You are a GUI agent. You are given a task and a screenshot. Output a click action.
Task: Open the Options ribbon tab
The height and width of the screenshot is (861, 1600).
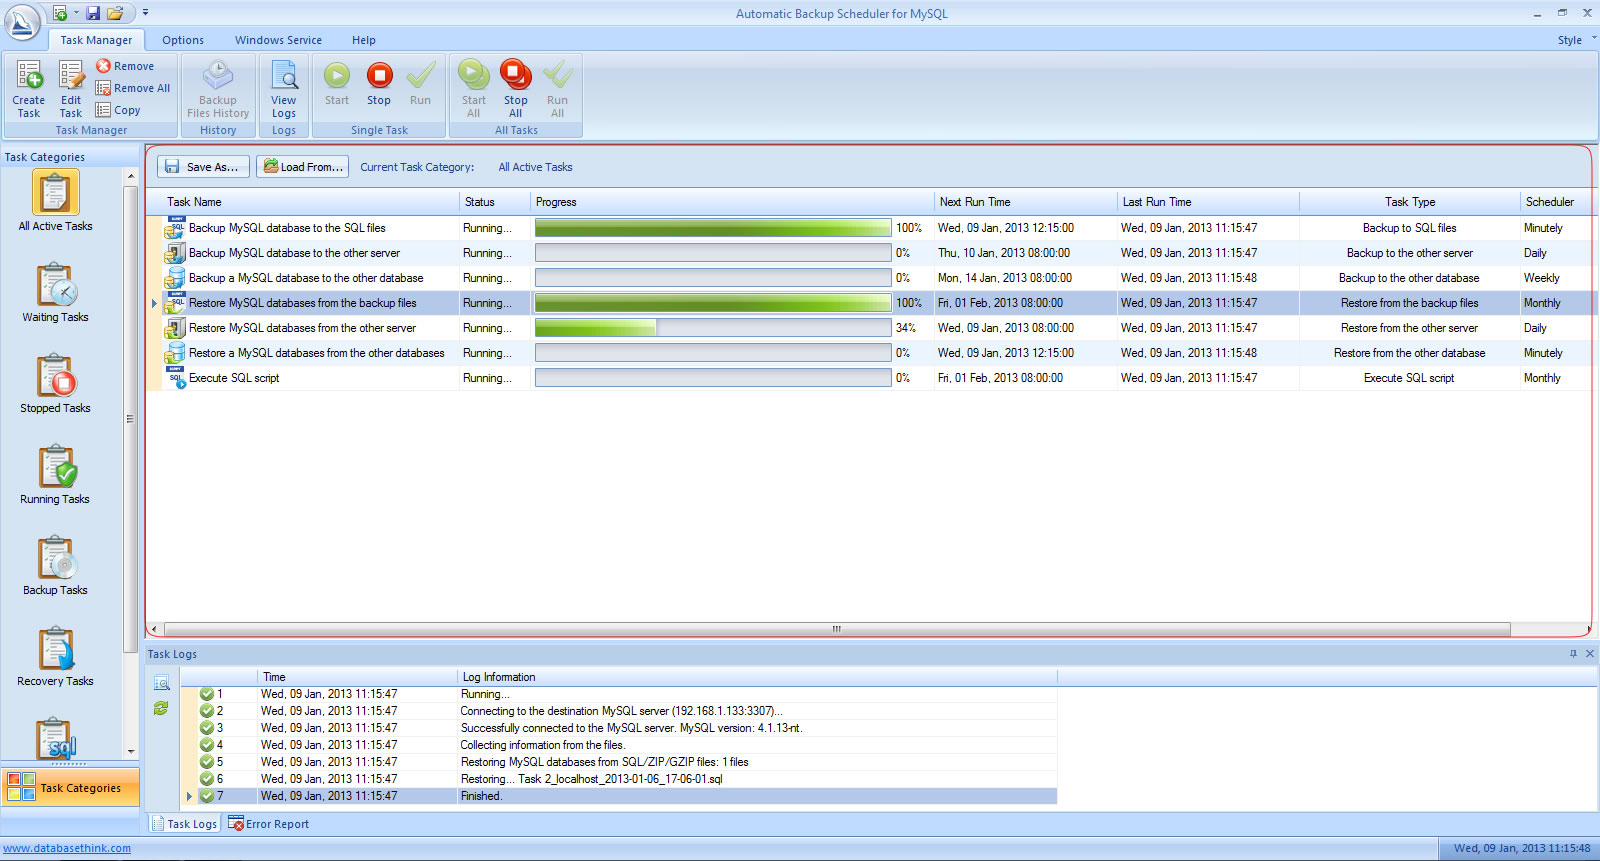coord(183,40)
